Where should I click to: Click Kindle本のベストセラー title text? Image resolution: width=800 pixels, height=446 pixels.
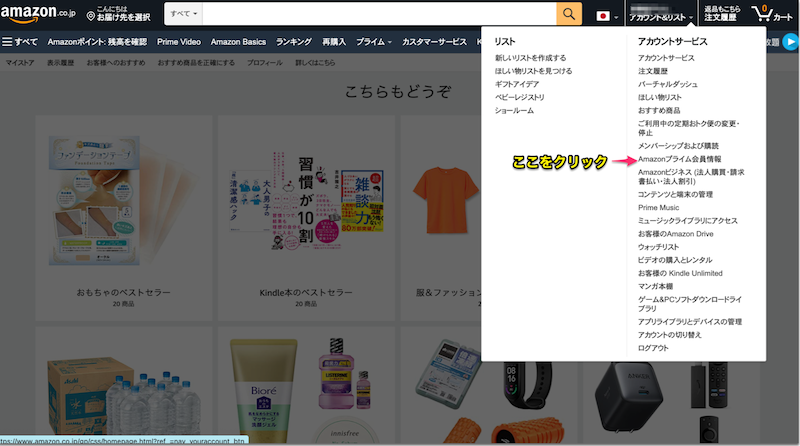point(306,292)
